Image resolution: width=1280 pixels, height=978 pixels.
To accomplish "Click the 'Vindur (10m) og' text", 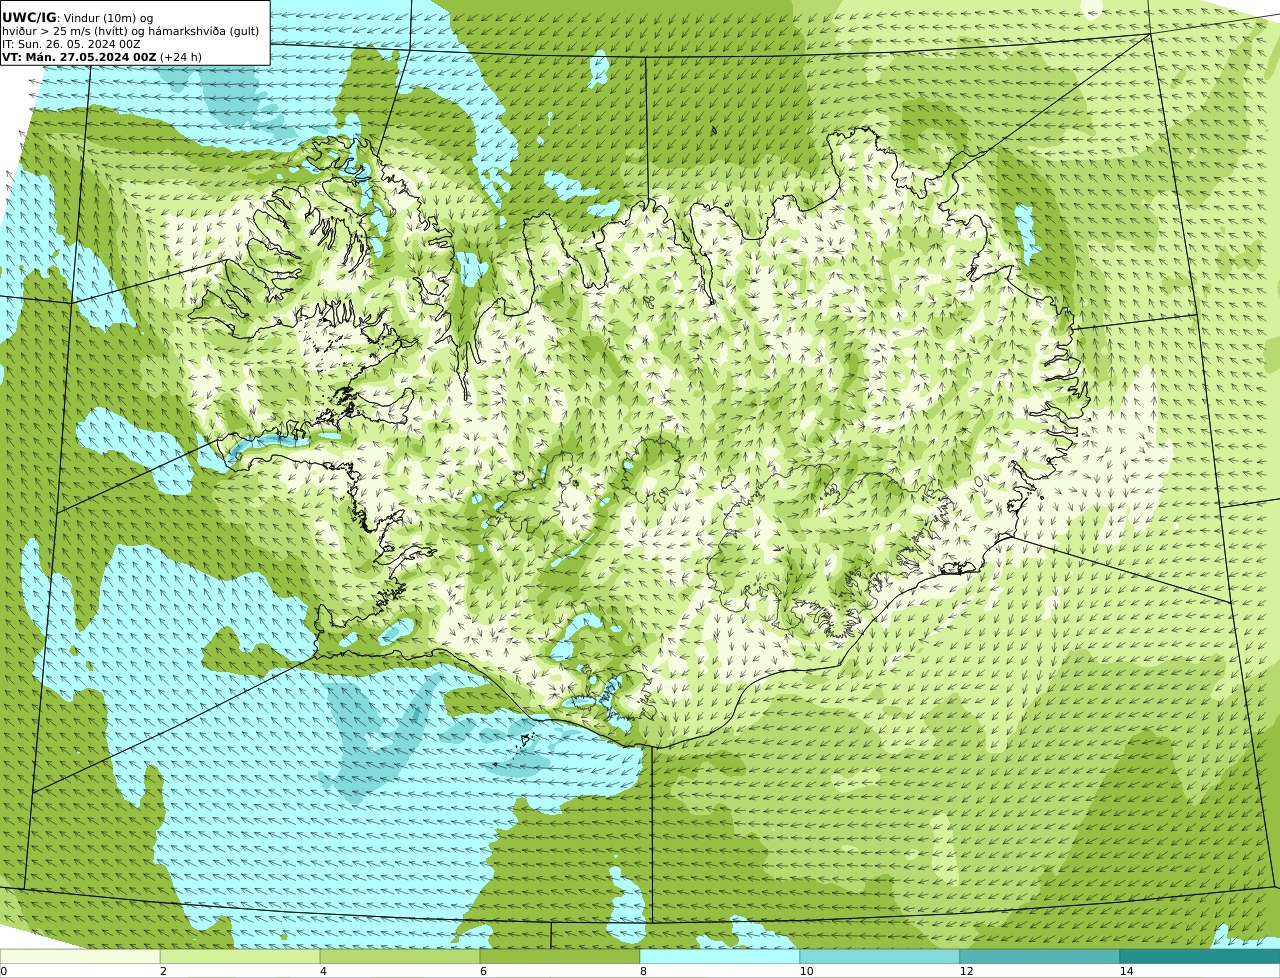I will point(109,18).
